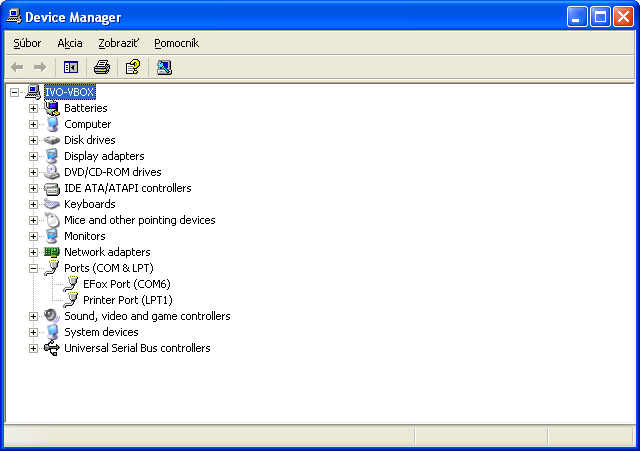This screenshot has width=640, height=451.
Task: Select the Batteries device icon
Action: click(52, 108)
